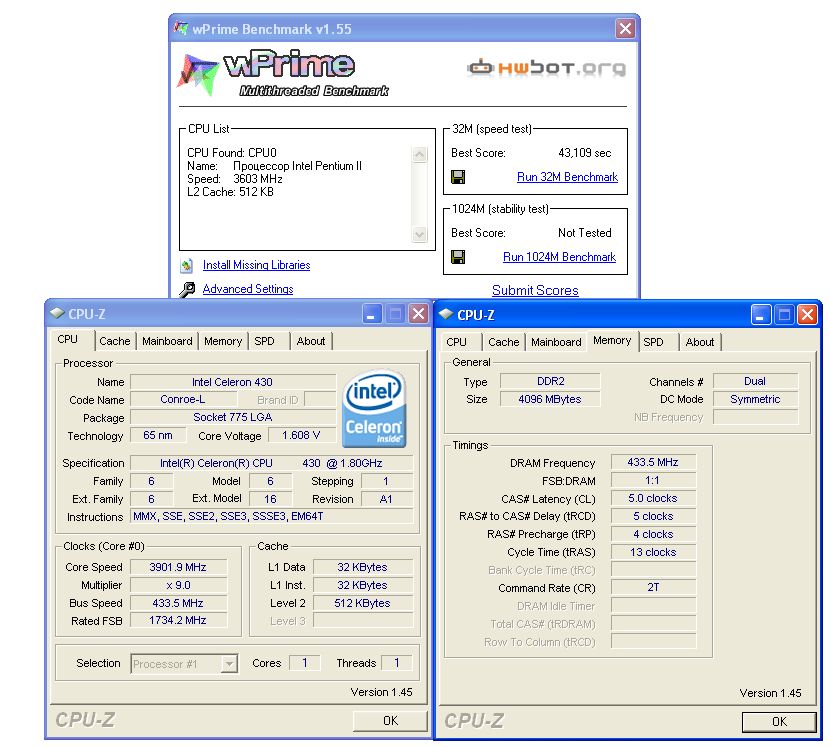Click the wrench icon for Advanced Settings

click(187, 290)
